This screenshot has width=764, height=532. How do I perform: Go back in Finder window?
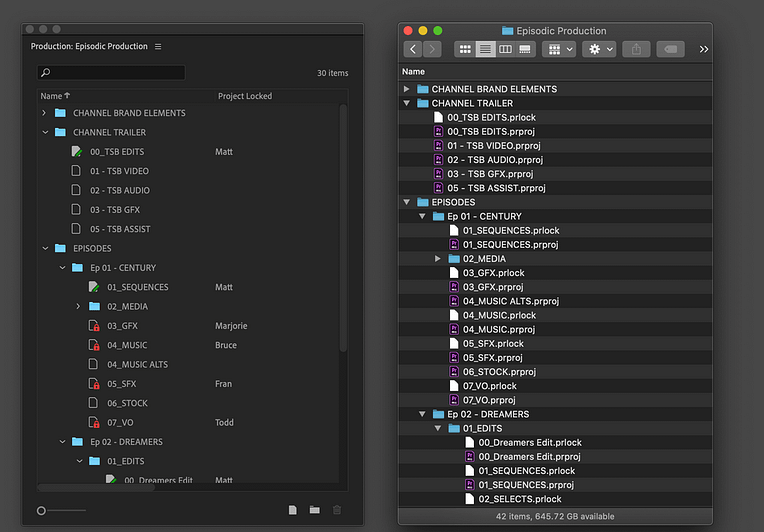pos(413,49)
